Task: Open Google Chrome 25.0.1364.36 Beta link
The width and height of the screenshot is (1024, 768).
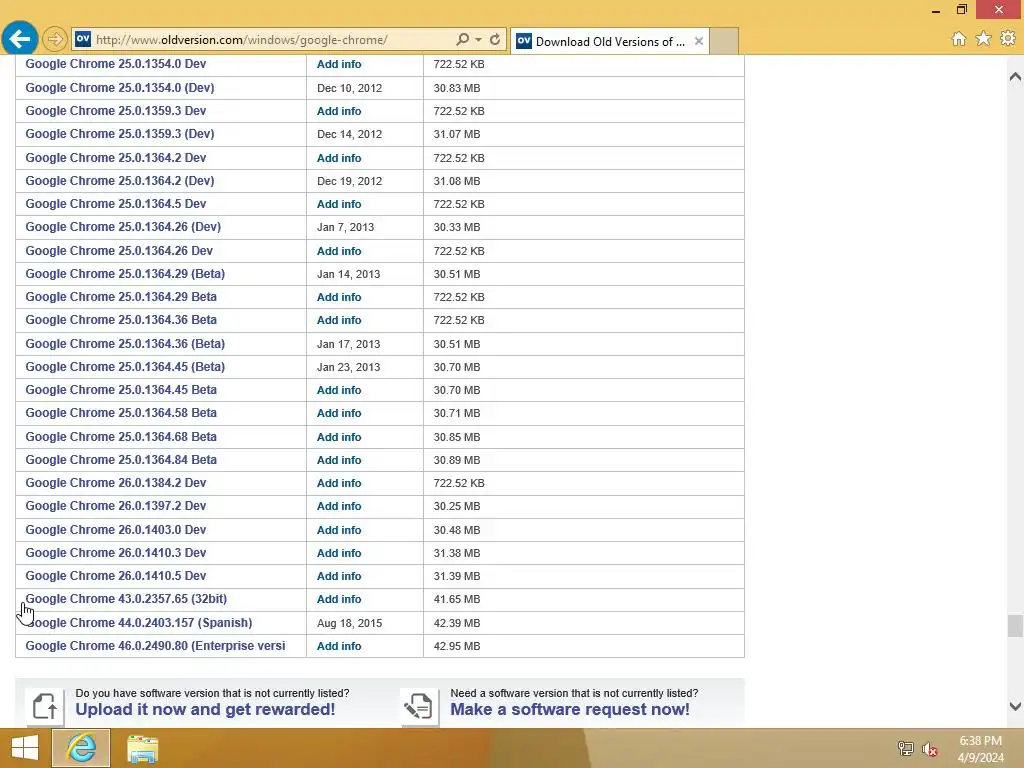Action: pos(121,320)
